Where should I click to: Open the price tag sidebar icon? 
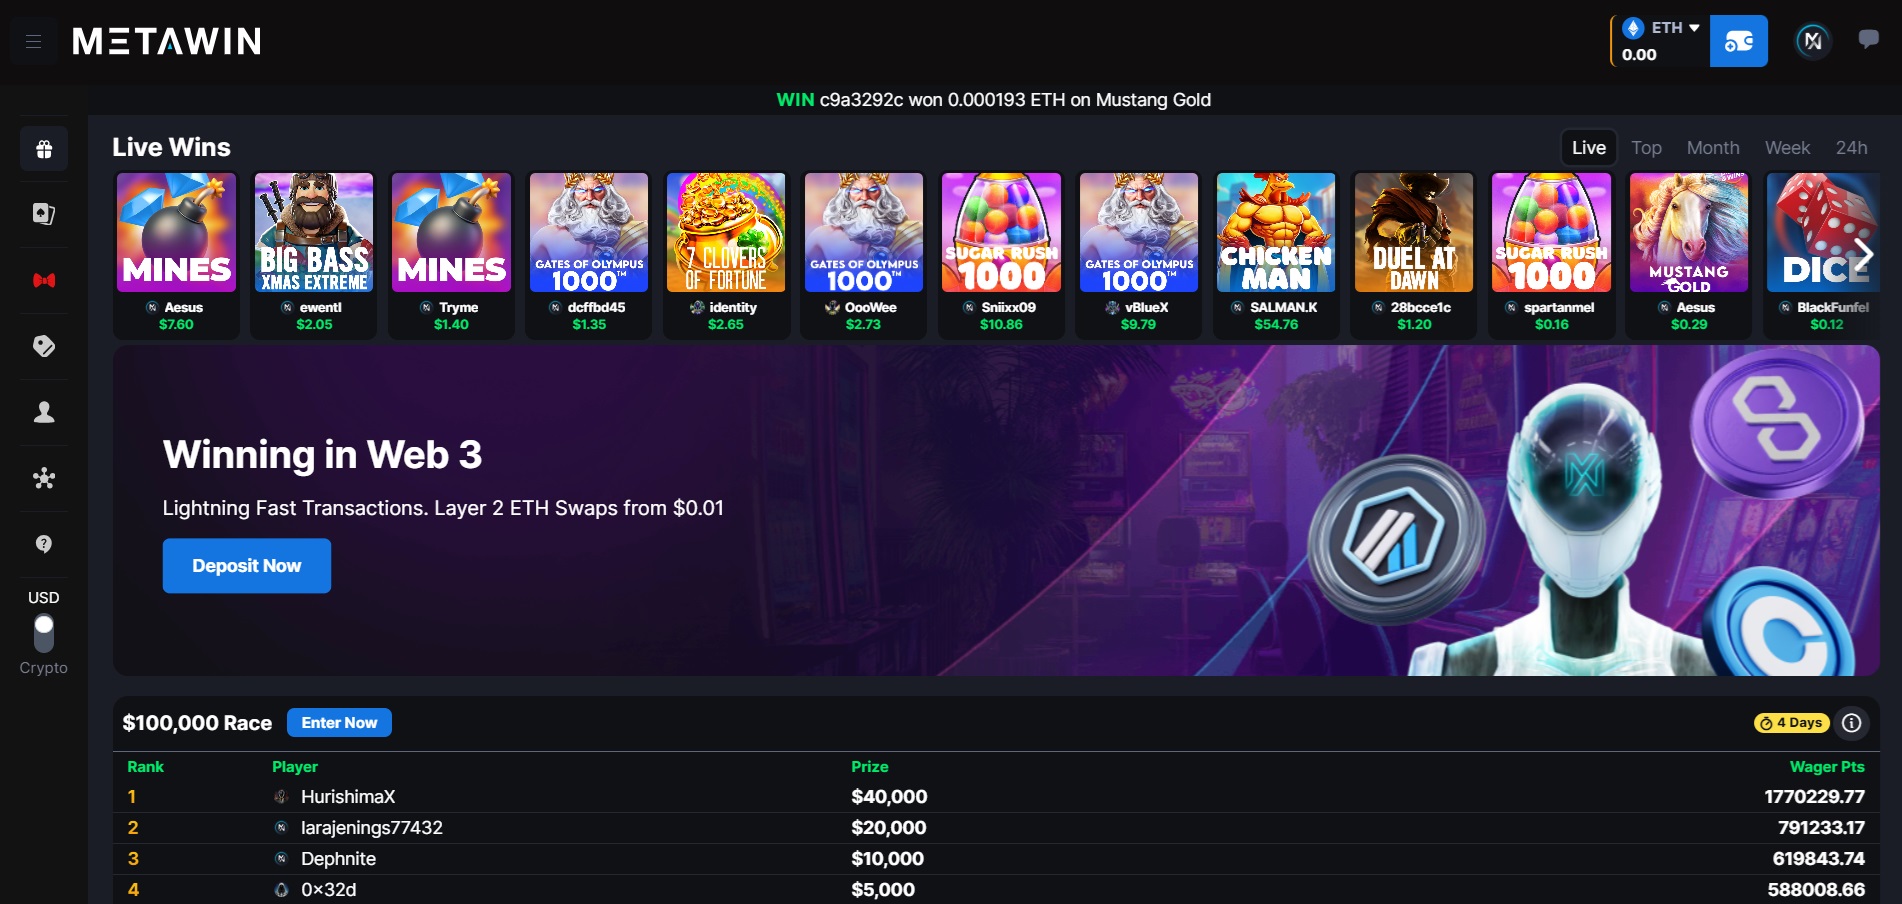point(44,346)
